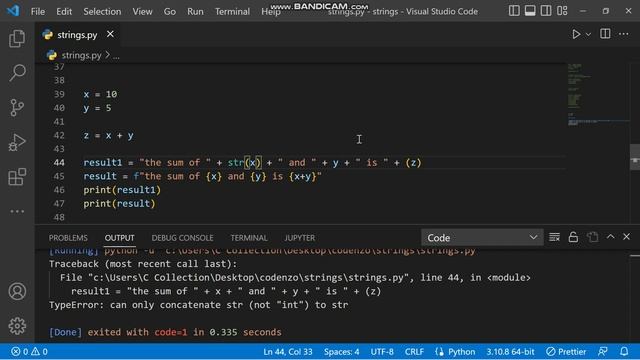Screen dimensions: 640x360
Task: Click Ln 44, Col 33 status entry
Action: click(x=288, y=351)
